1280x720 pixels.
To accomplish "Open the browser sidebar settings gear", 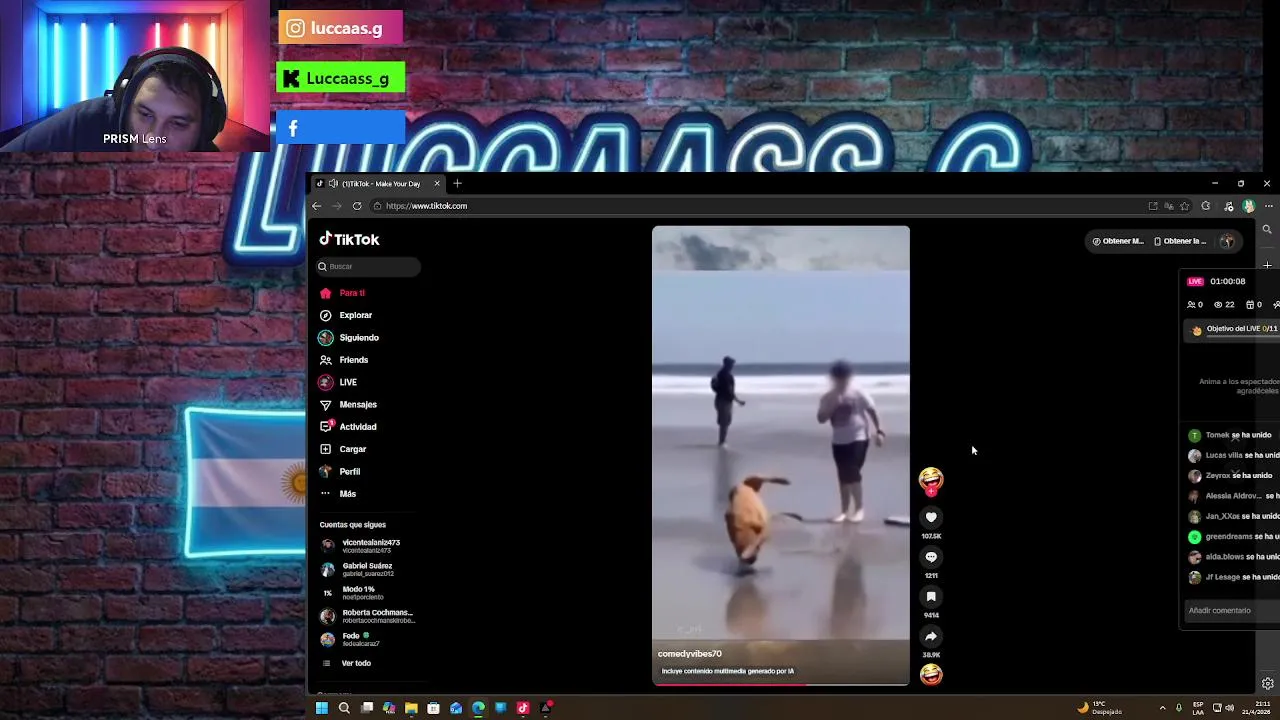I will click(x=1267, y=684).
